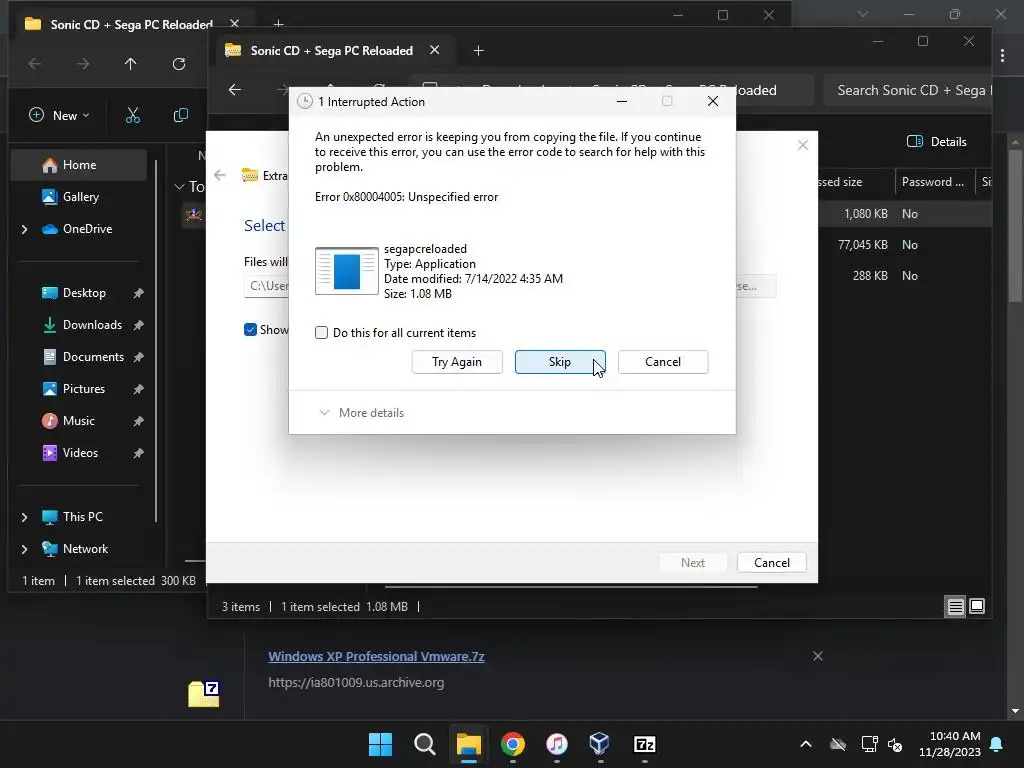1024x768 pixels.
Task: Add new tab in front Explorer window
Action: tap(479, 51)
